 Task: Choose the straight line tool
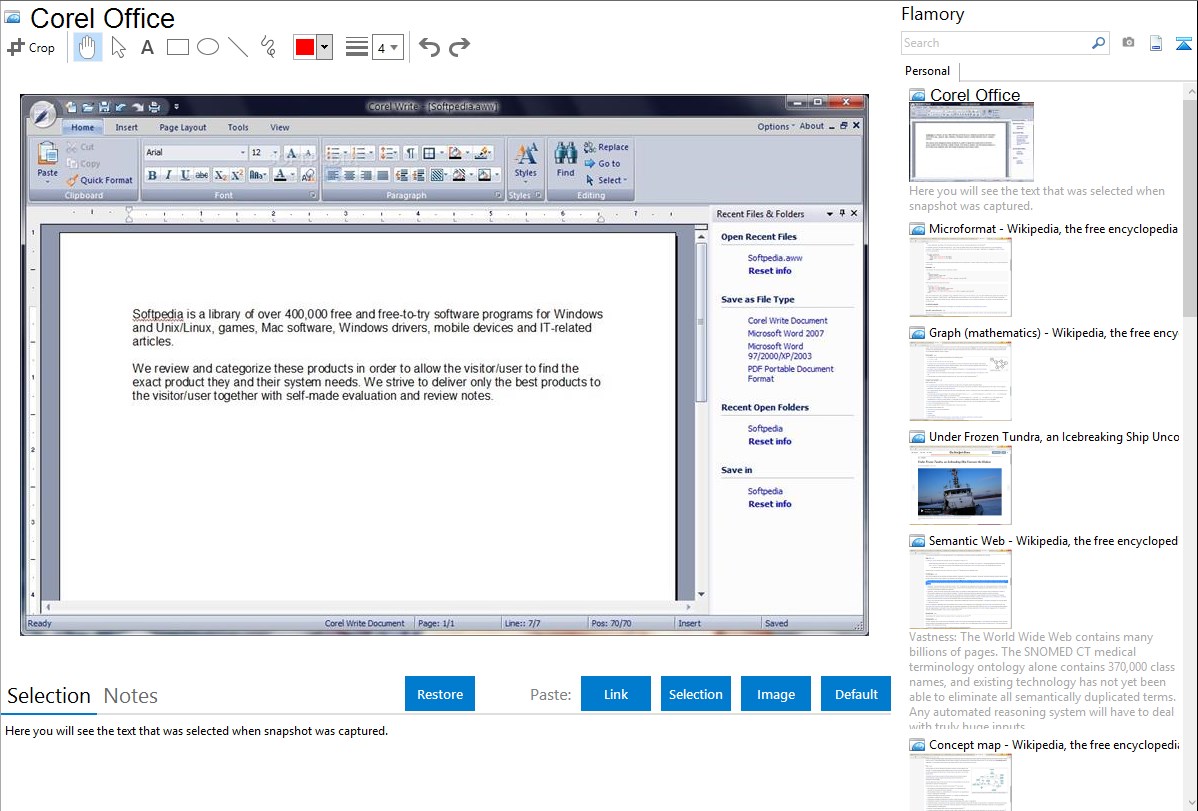click(x=238, y=47)
